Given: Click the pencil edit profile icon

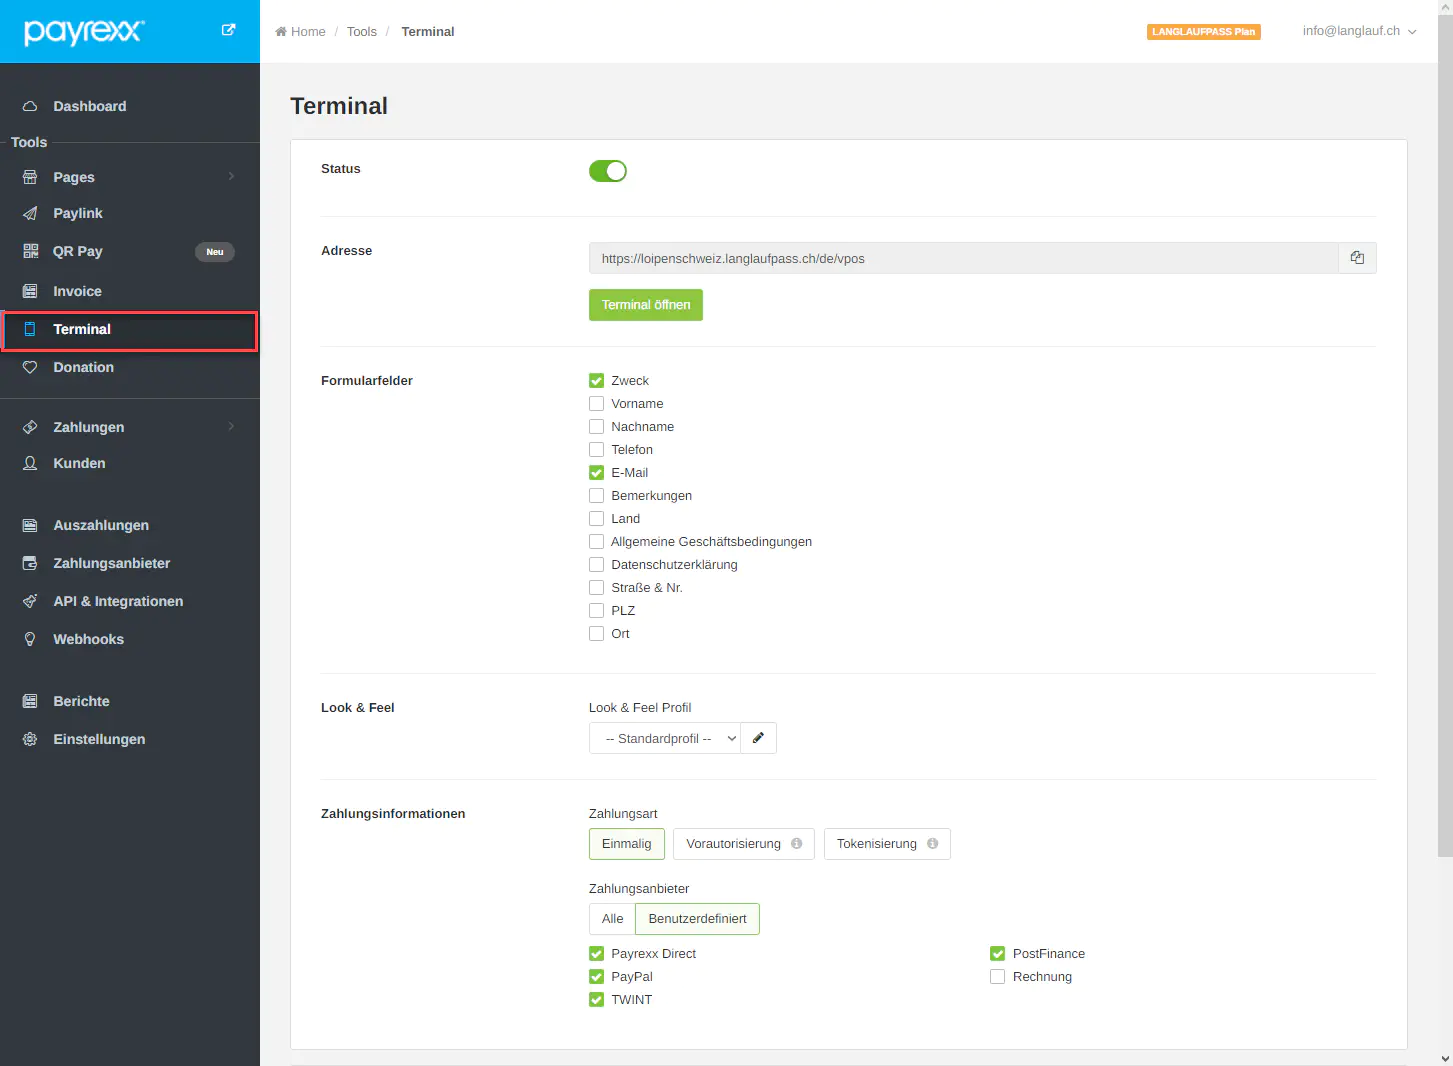Looking at the screenshot, I should coord(758,738).
